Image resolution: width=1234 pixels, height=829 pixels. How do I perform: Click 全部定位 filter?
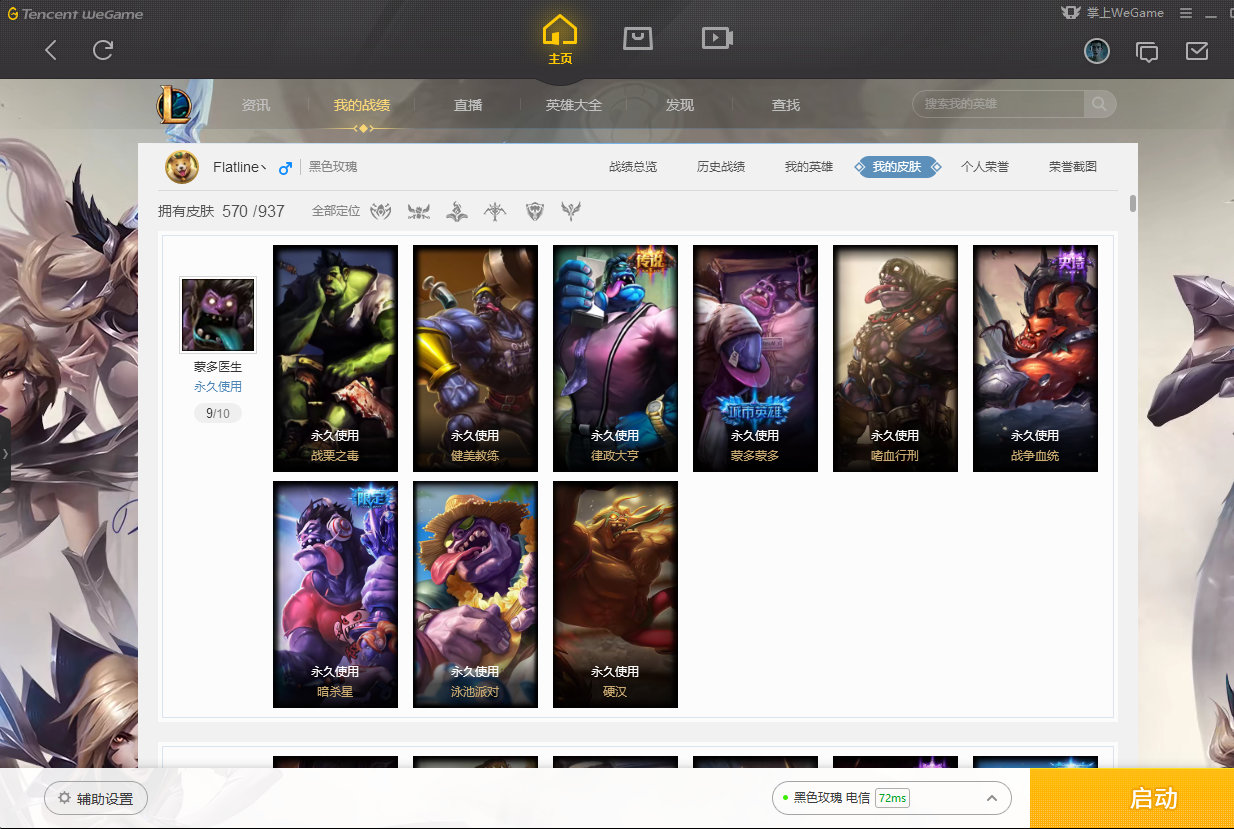click(x=336, y=211)
